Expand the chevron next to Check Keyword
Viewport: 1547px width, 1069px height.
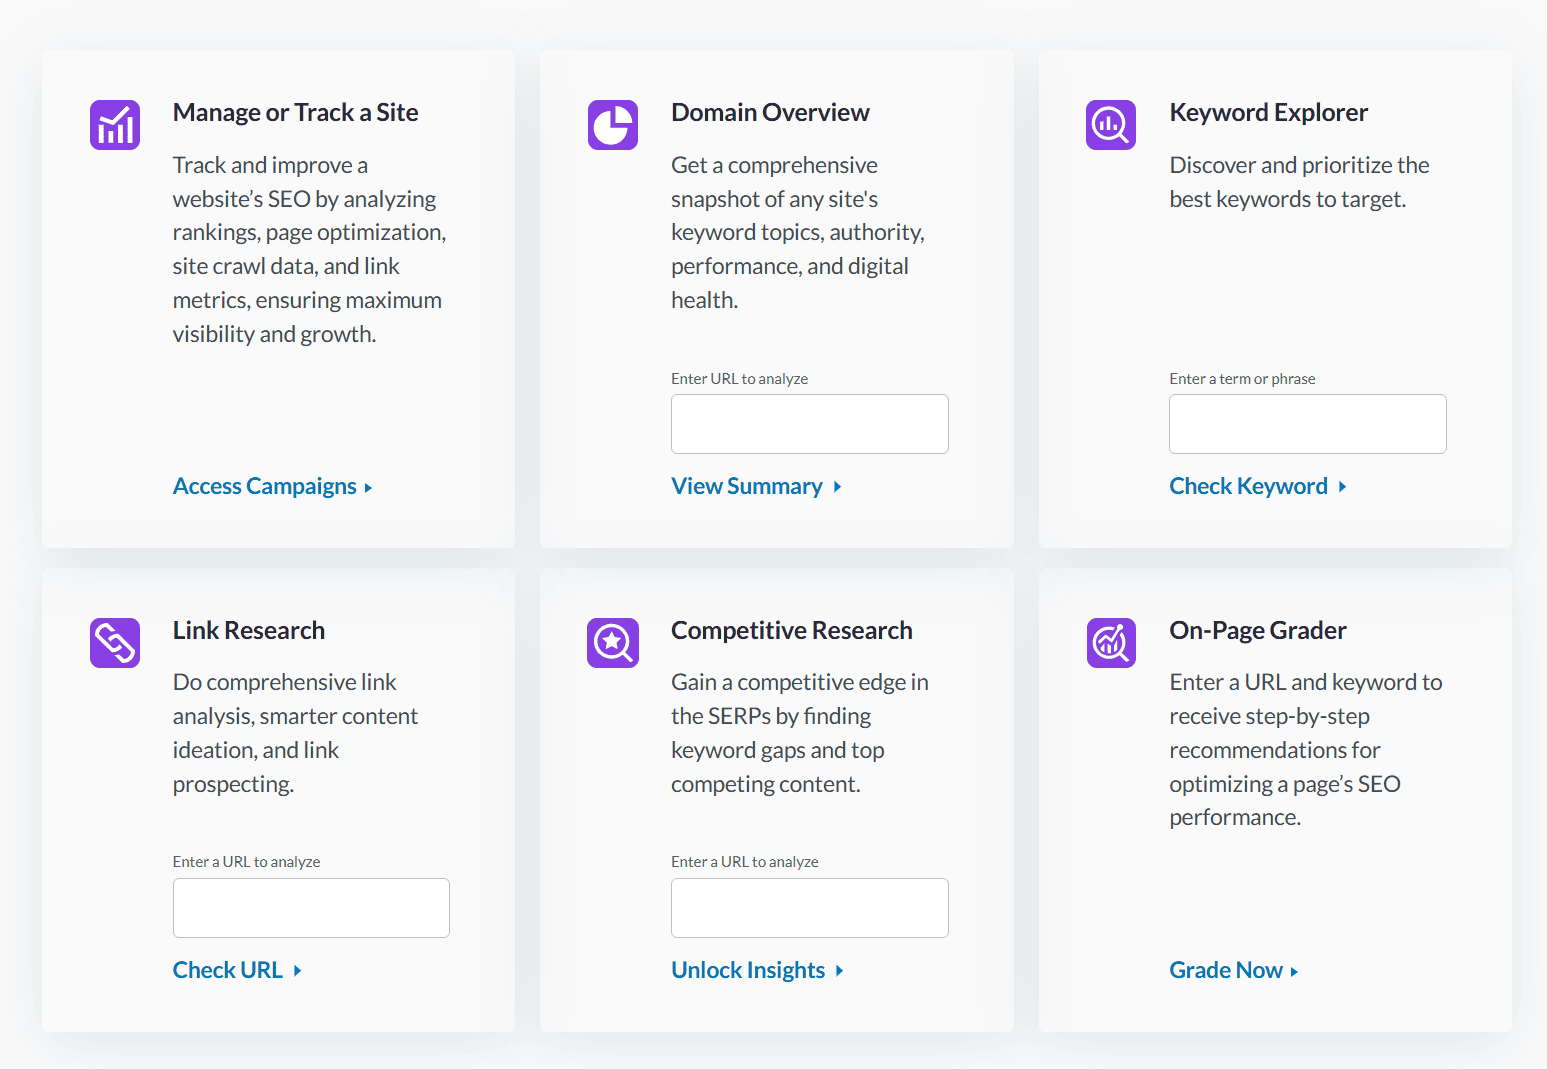pos(1343,487)
